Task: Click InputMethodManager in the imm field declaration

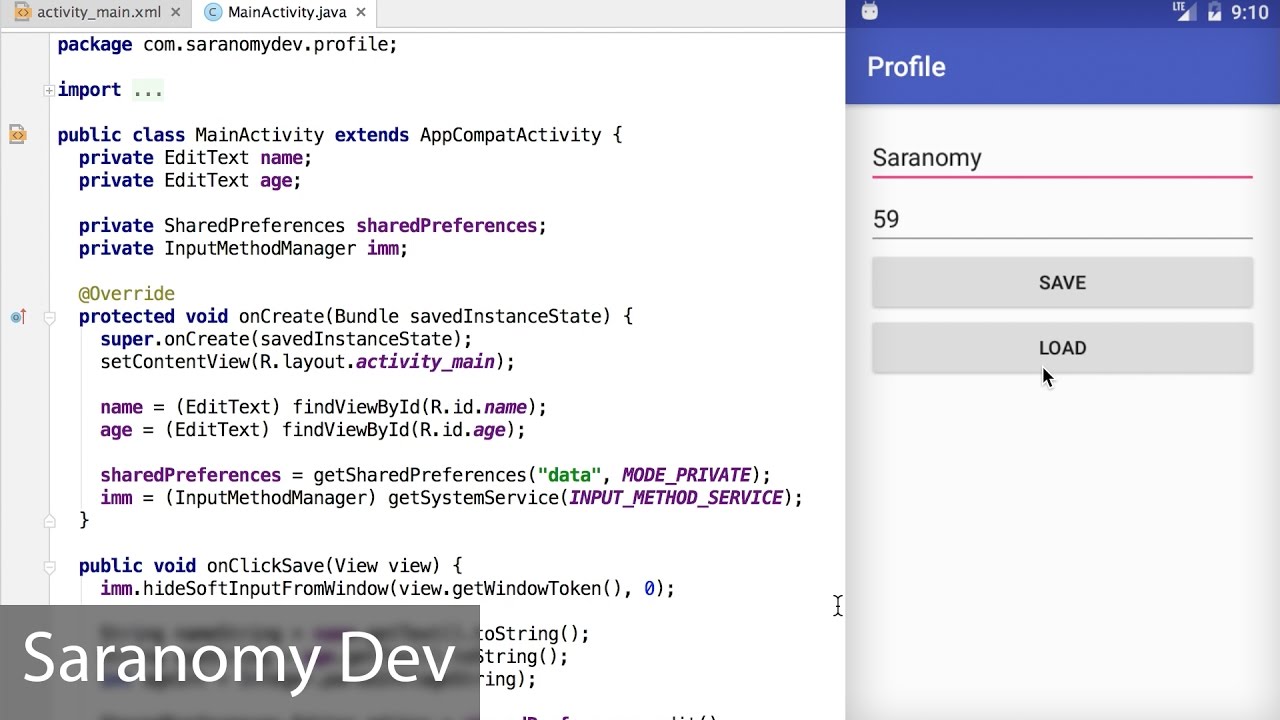Action: pos(260,249)
